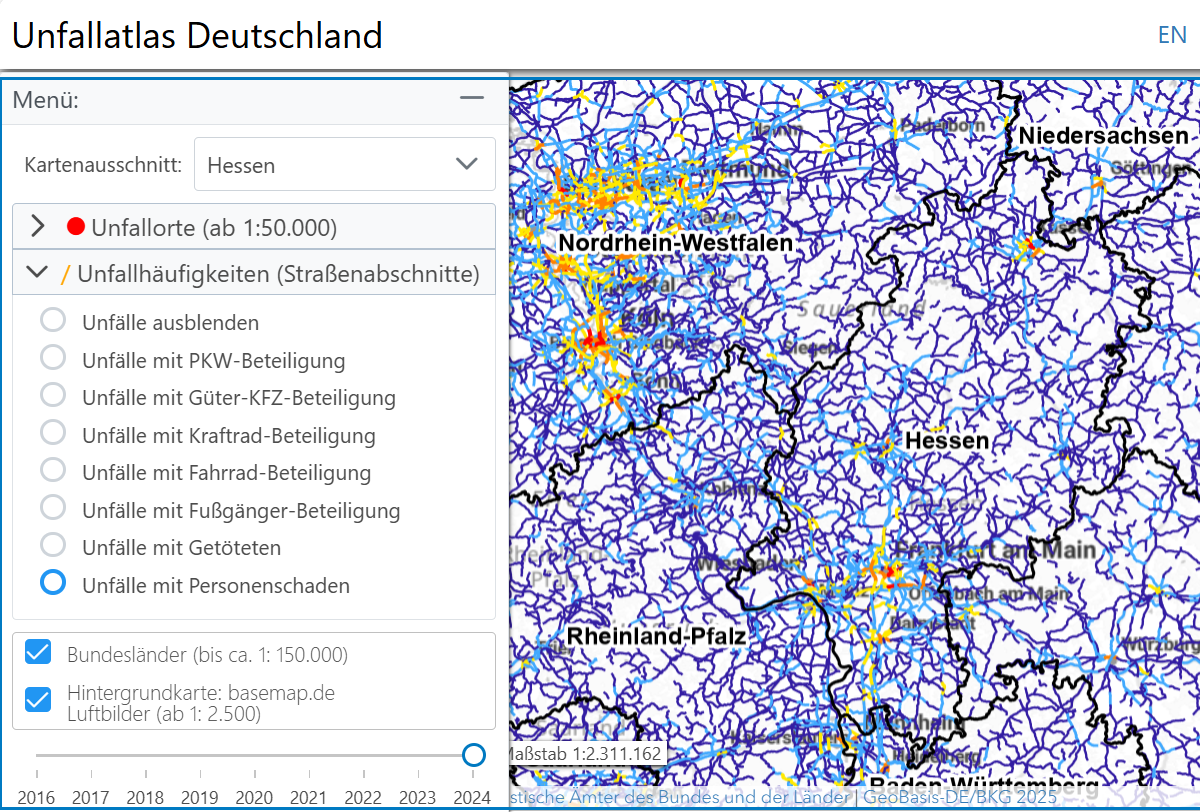This screenshot has height=812, width=1200.
Task: Click the red dot Unfallorte icon
Action: pos(76,227)
